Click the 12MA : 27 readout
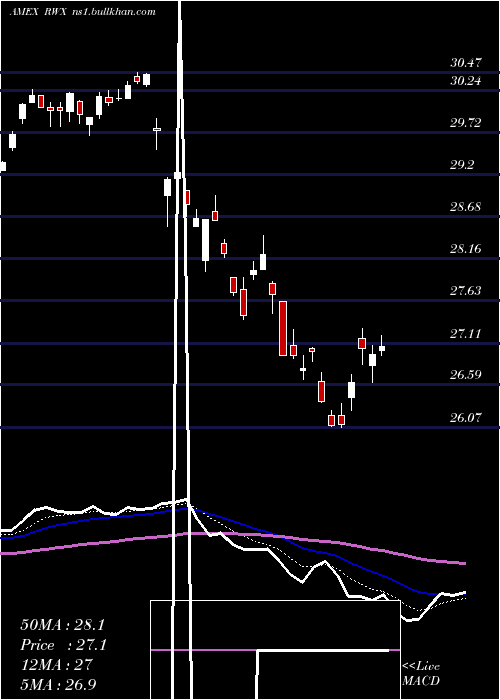The width and height of the screenshot is (500, 700). pos(56,665)
